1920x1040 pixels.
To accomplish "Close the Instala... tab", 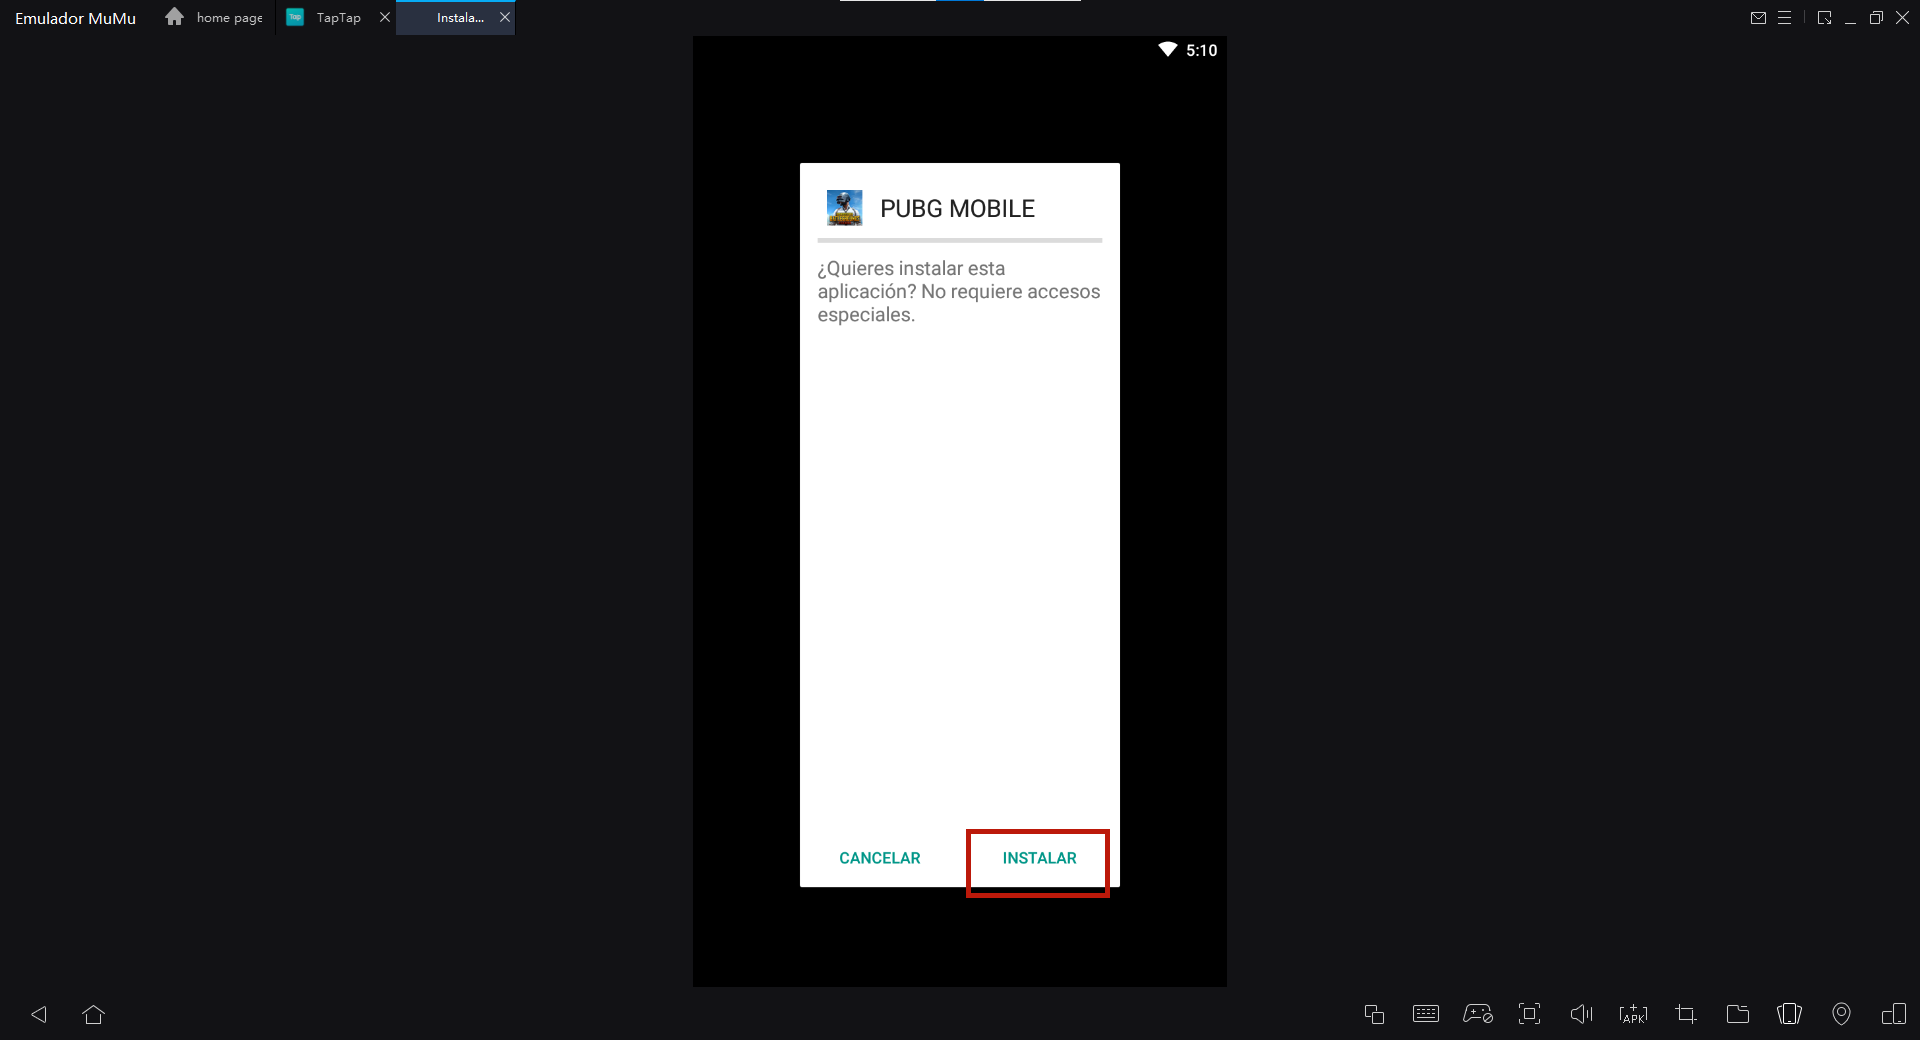I will (x=505, y=18).
